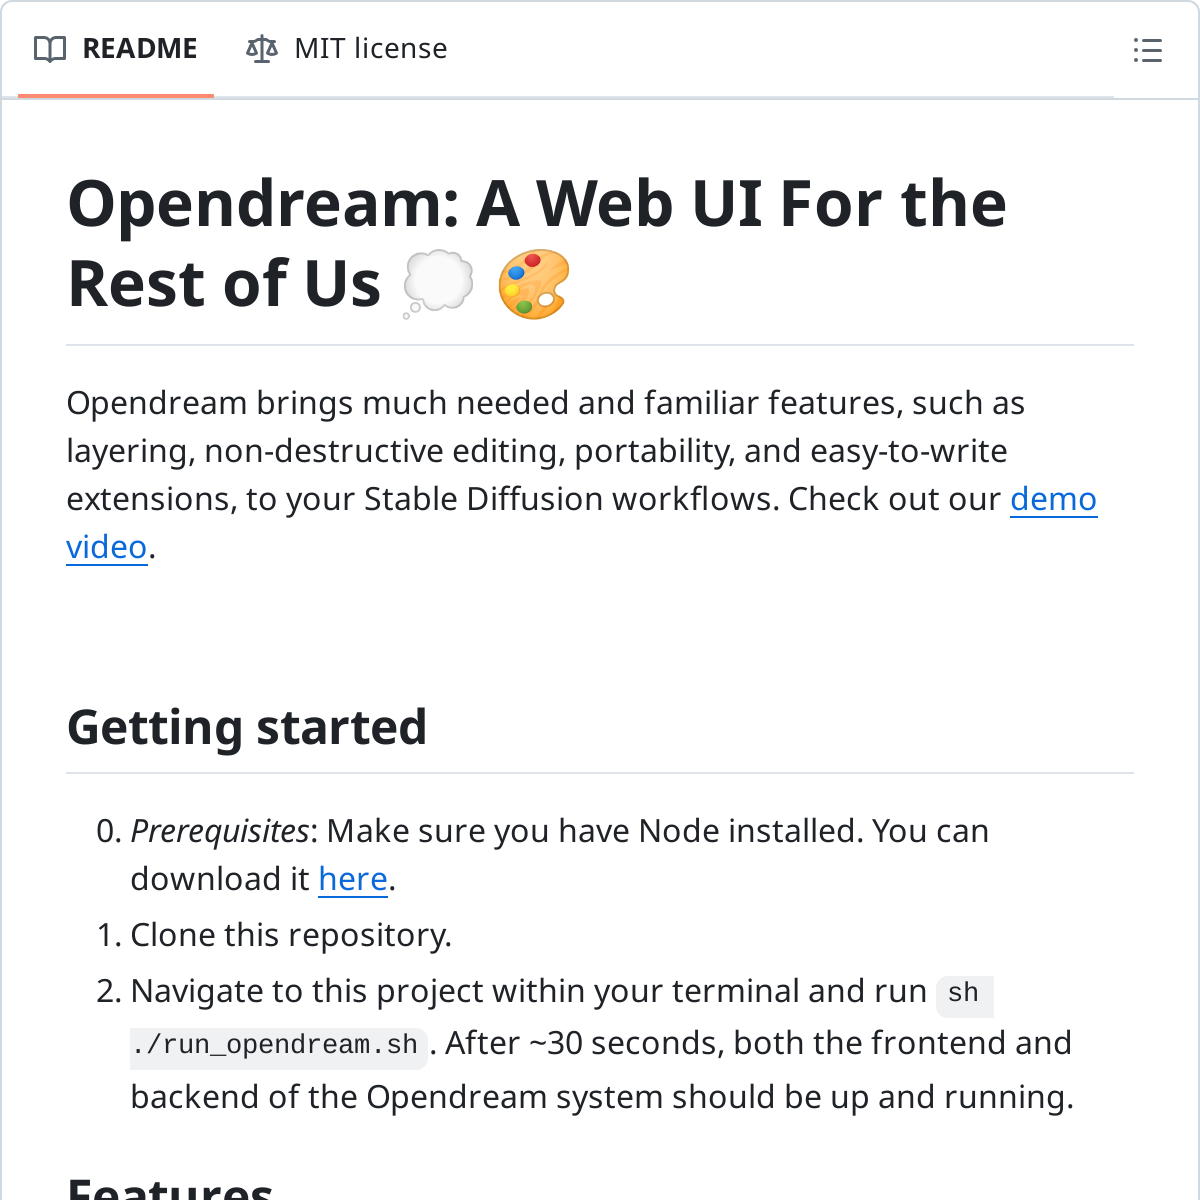Follow the "here" Node download link
This screenshot has width=1200, height=1200.
tap(353, 879)
